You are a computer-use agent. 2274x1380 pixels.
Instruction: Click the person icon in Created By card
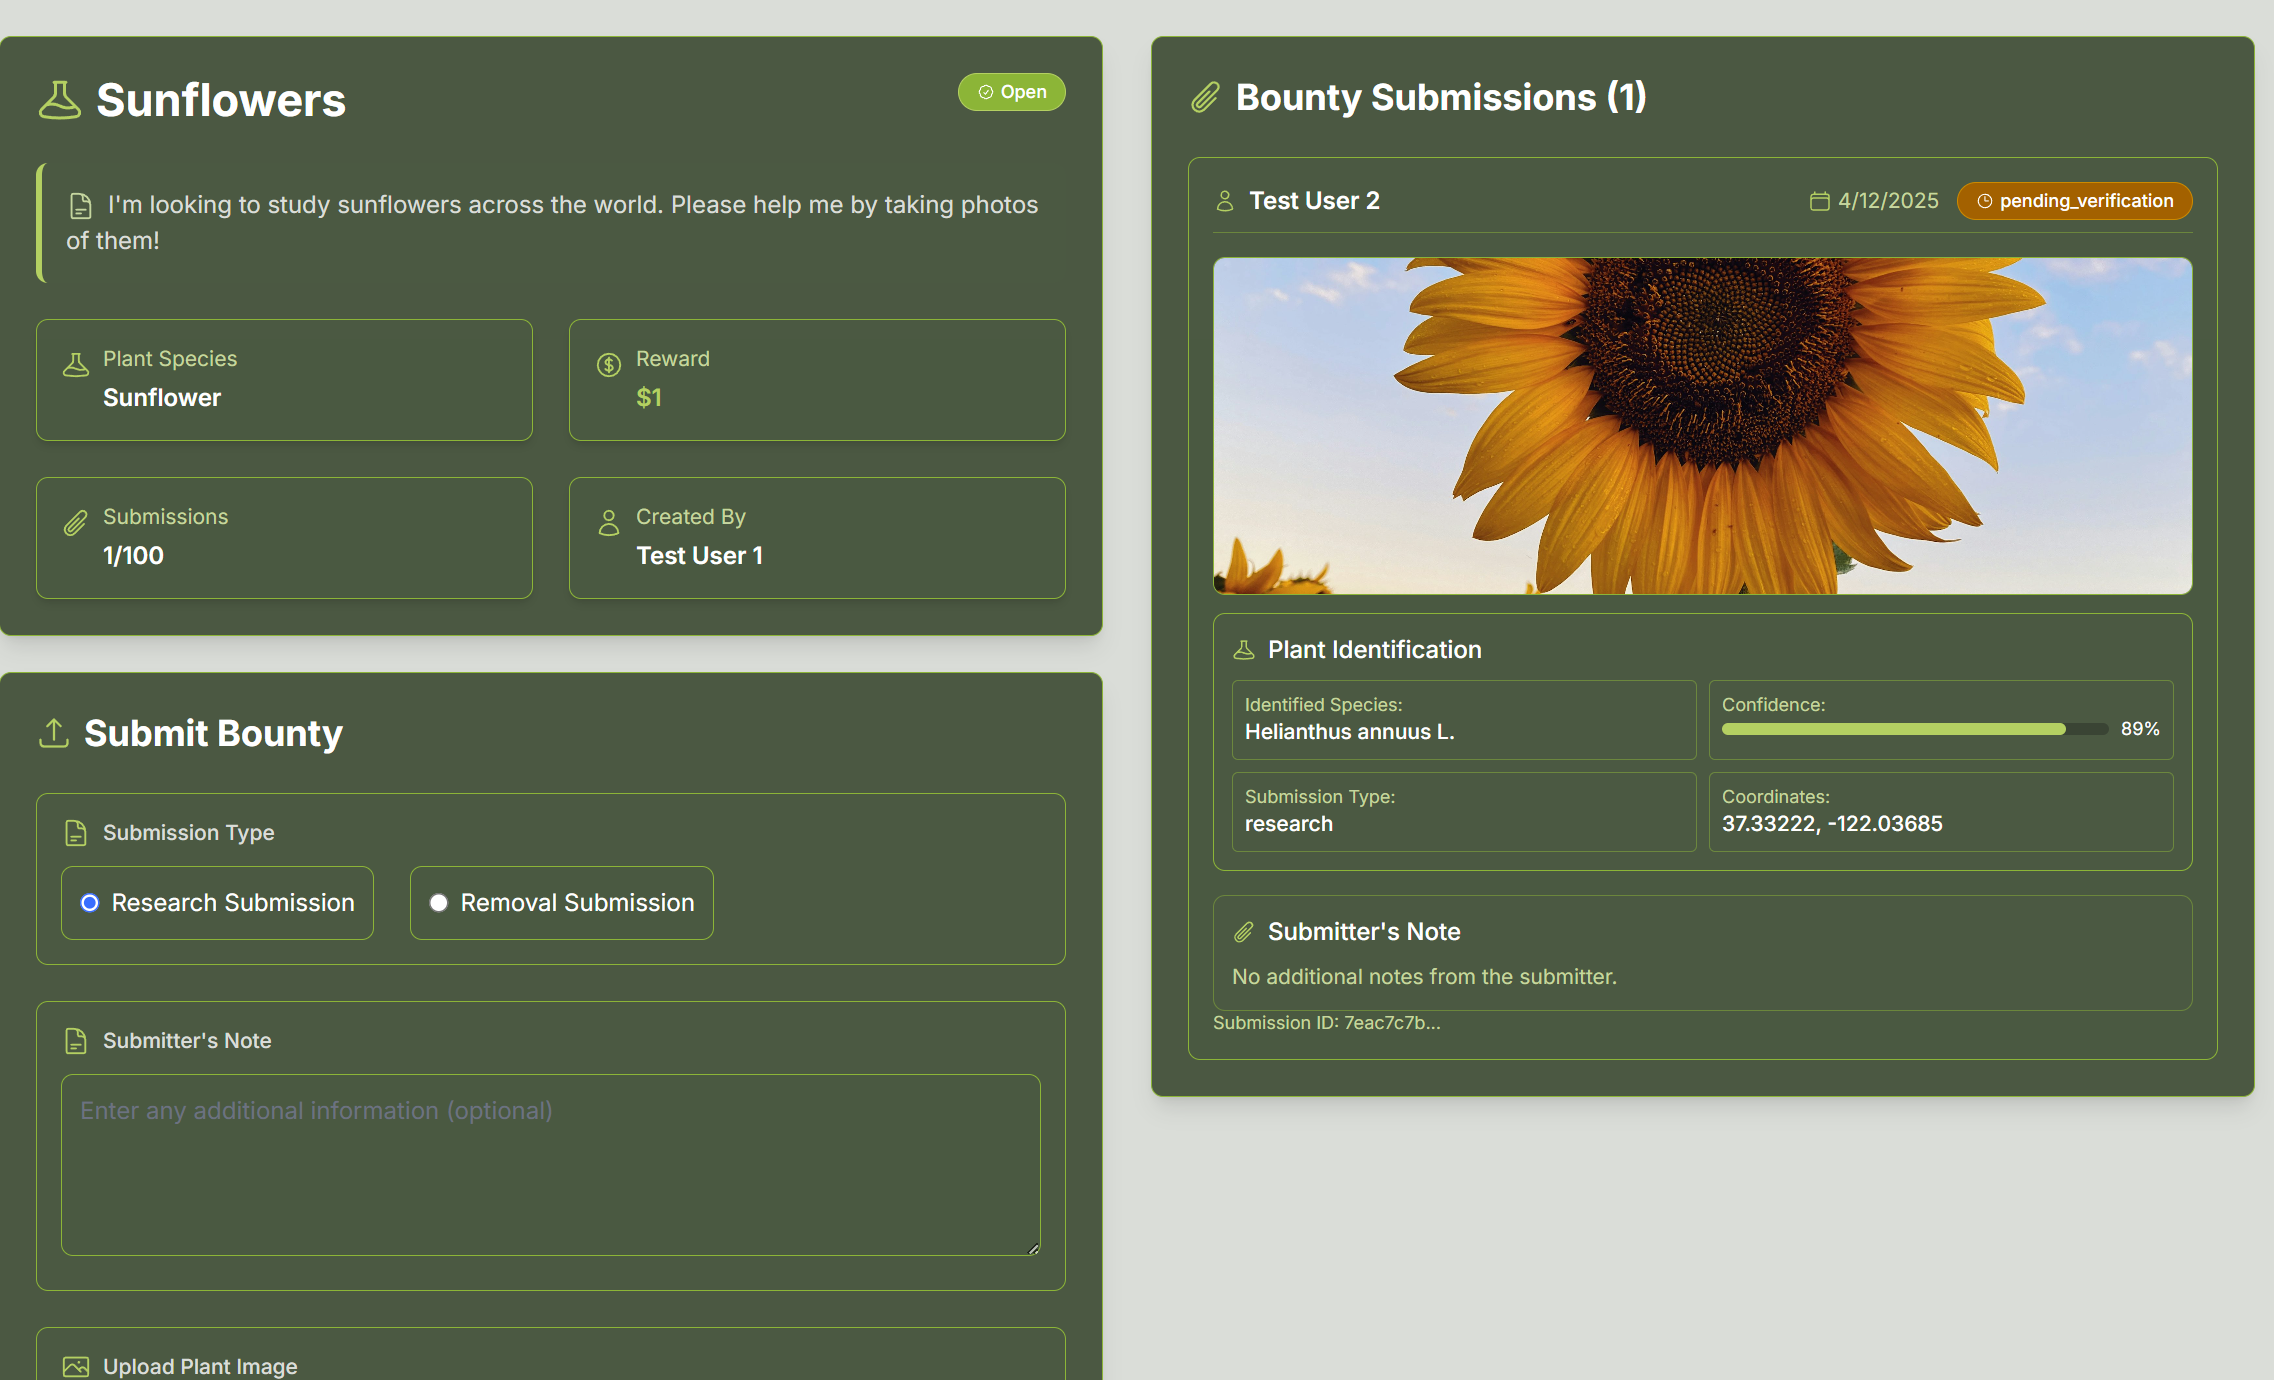[608, 523]
